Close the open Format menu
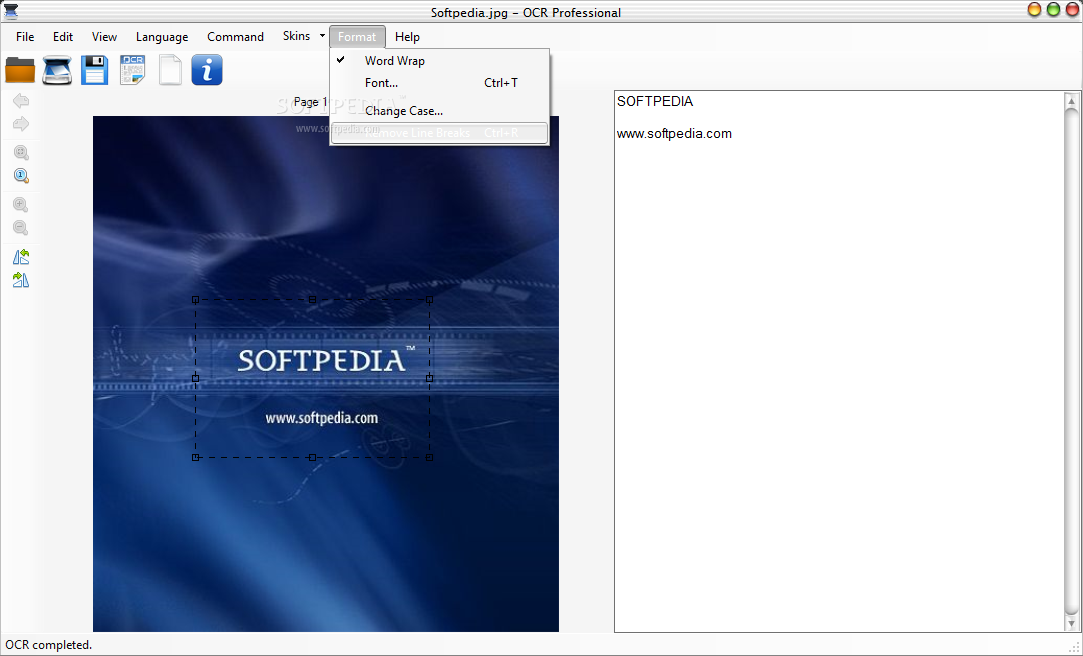This screenshot has height=656, width=1083. (x=357, y=37)
